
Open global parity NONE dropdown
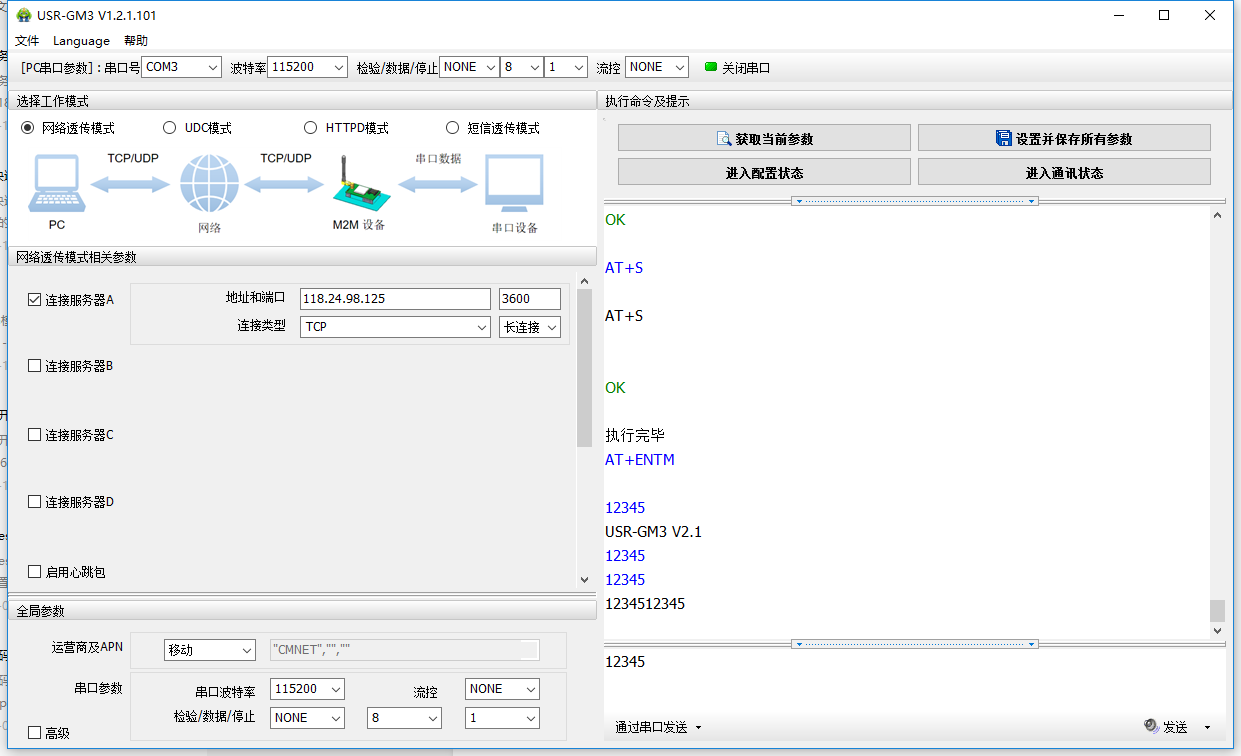(308, 718)
